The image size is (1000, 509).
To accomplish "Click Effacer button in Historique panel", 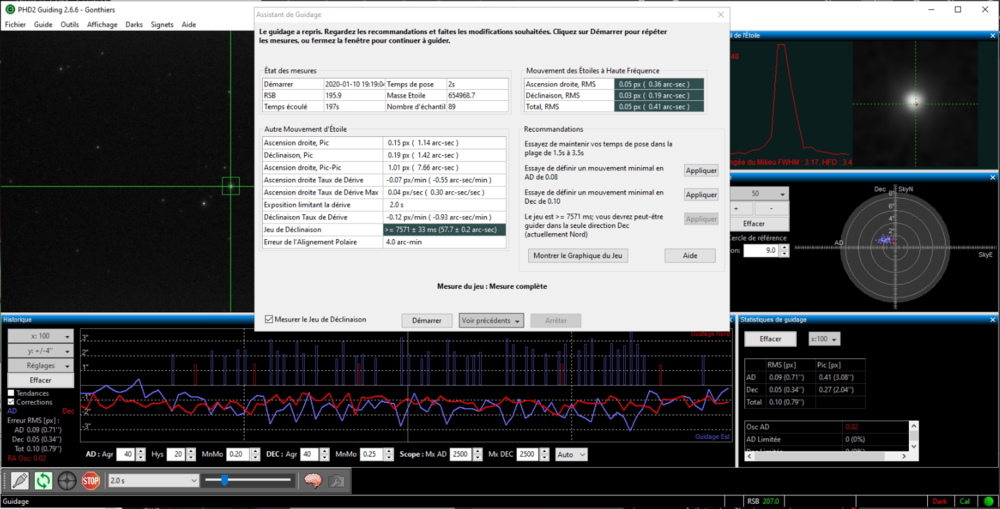I will coord(41,380).
